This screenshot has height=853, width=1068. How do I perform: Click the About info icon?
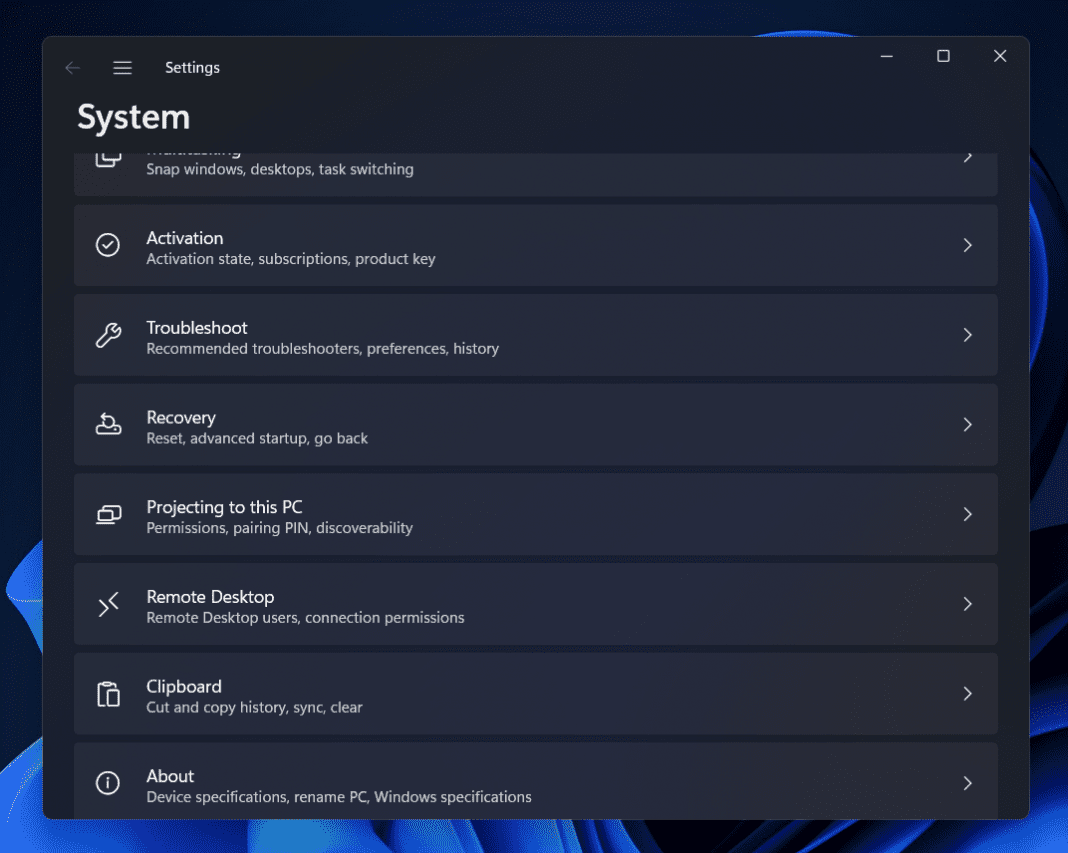click(x=108, y=783)
